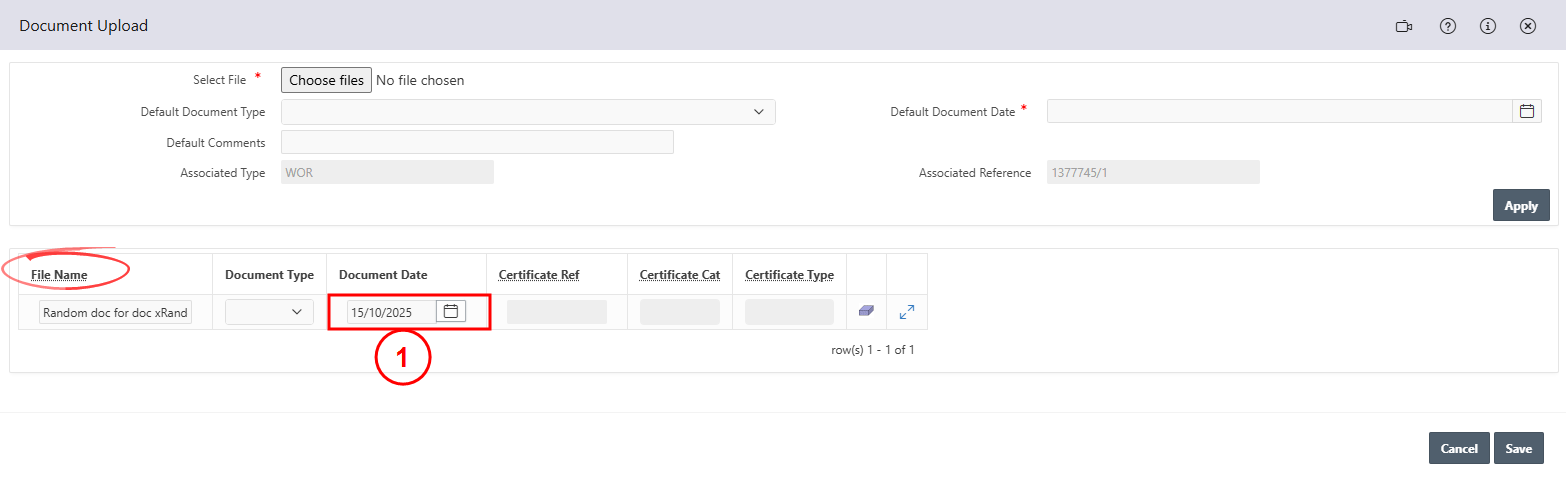Click the video camera icon in header
1566x484 pixels.
tap(1403, 26)
